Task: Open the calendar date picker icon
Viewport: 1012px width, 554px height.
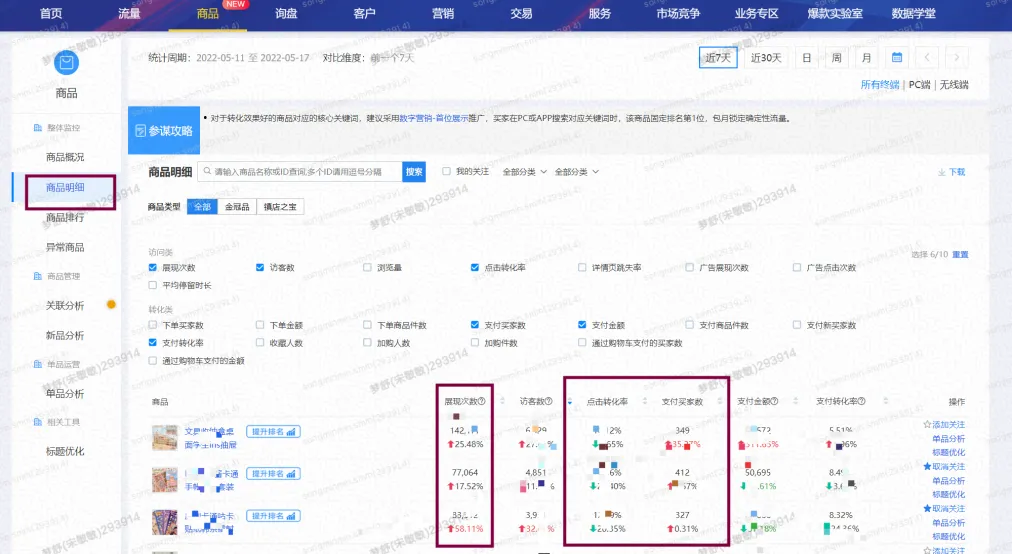Action: tap(897, 58)
